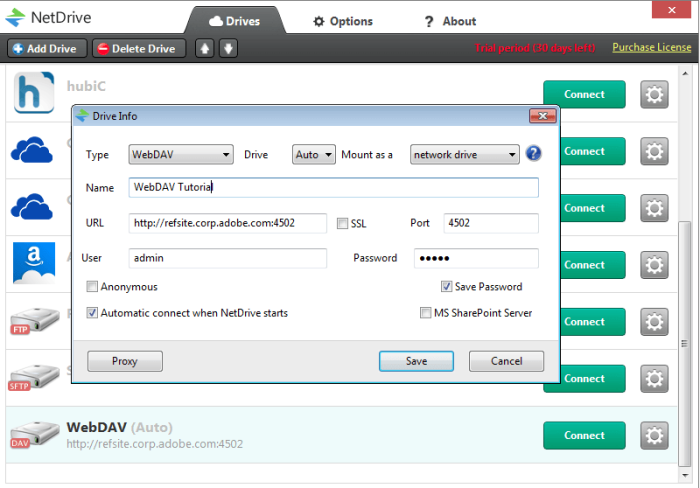Click the drive list vertical scrollbar thumb
This screenshot has width=700, height=488.
(x=684, y=343)
